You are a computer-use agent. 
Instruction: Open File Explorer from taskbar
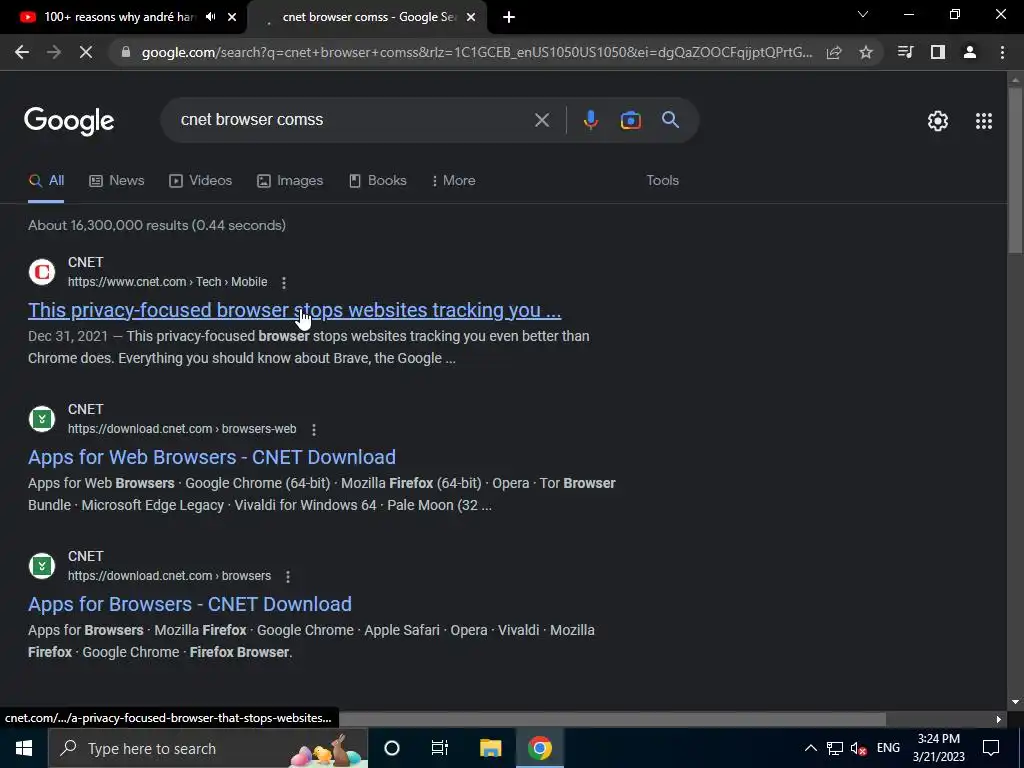pyautogui.click(x=490, y=748)
